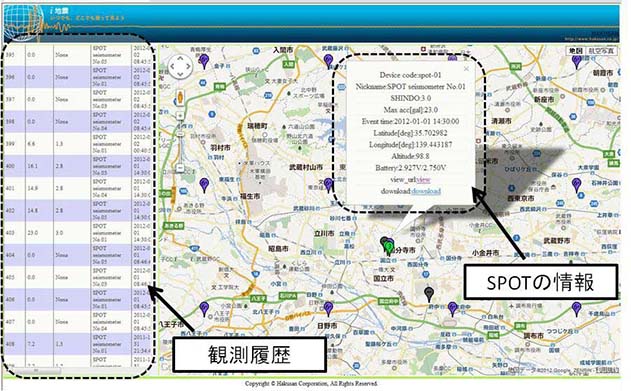Close the SPOT info popup with the X
Screen dimensions: 631x391
466,69
